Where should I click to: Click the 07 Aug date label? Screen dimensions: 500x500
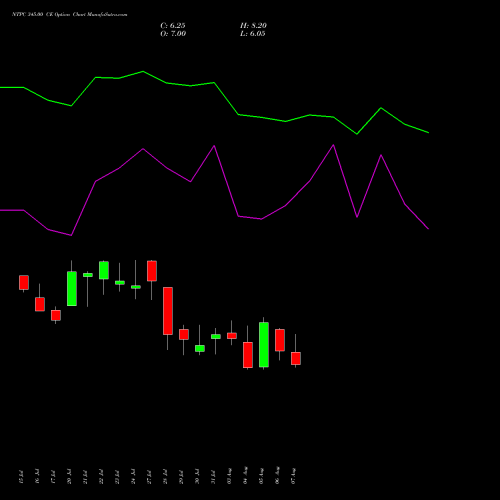point(294,476)
